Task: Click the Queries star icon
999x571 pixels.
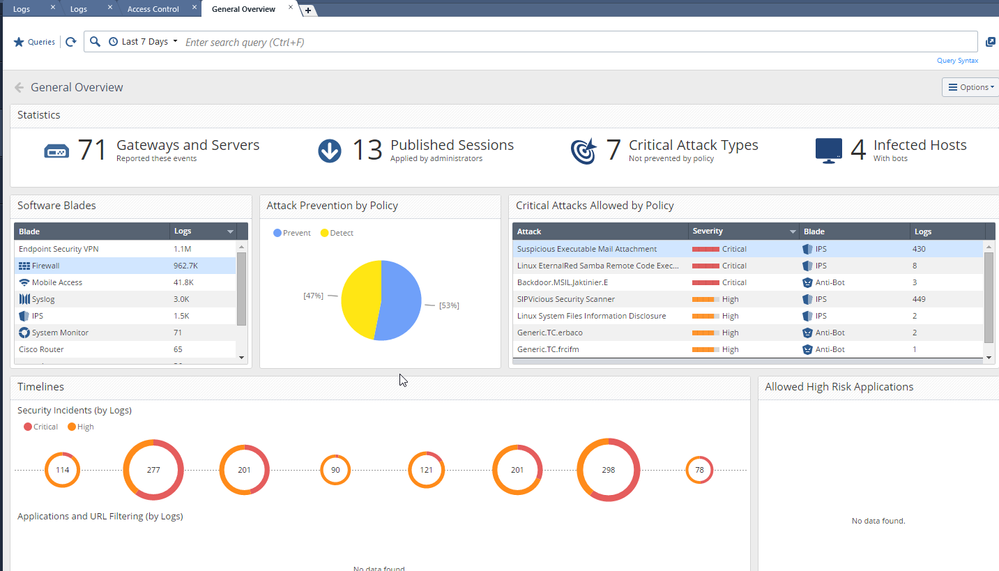Action: pyautogui.click(x=18, y=42)
